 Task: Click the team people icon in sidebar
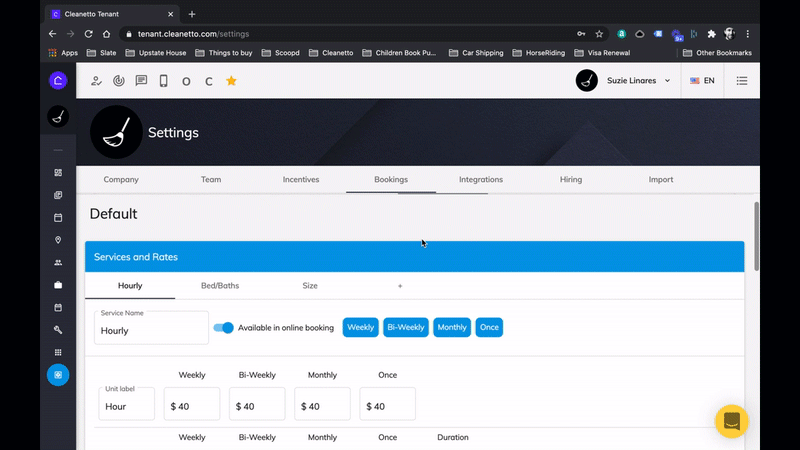58,262
